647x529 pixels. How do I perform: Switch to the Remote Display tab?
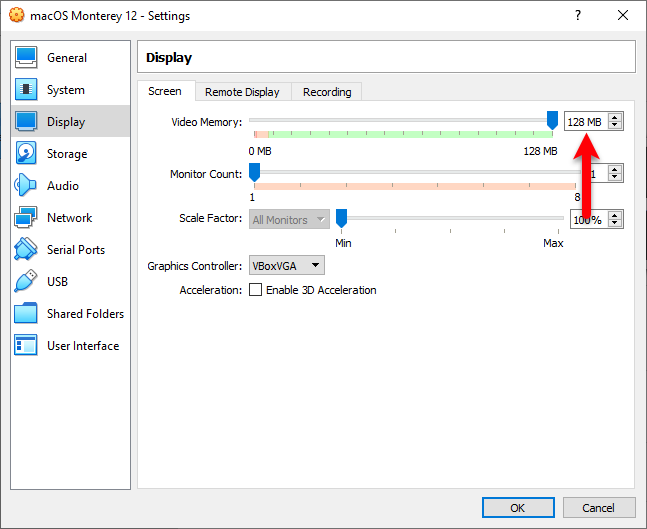click(x=242, y=92)
